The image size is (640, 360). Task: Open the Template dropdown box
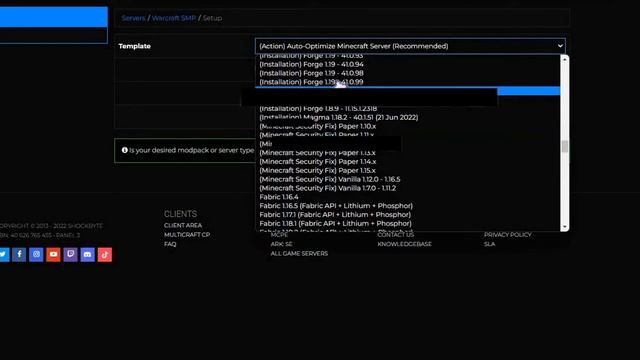(410, 46)
